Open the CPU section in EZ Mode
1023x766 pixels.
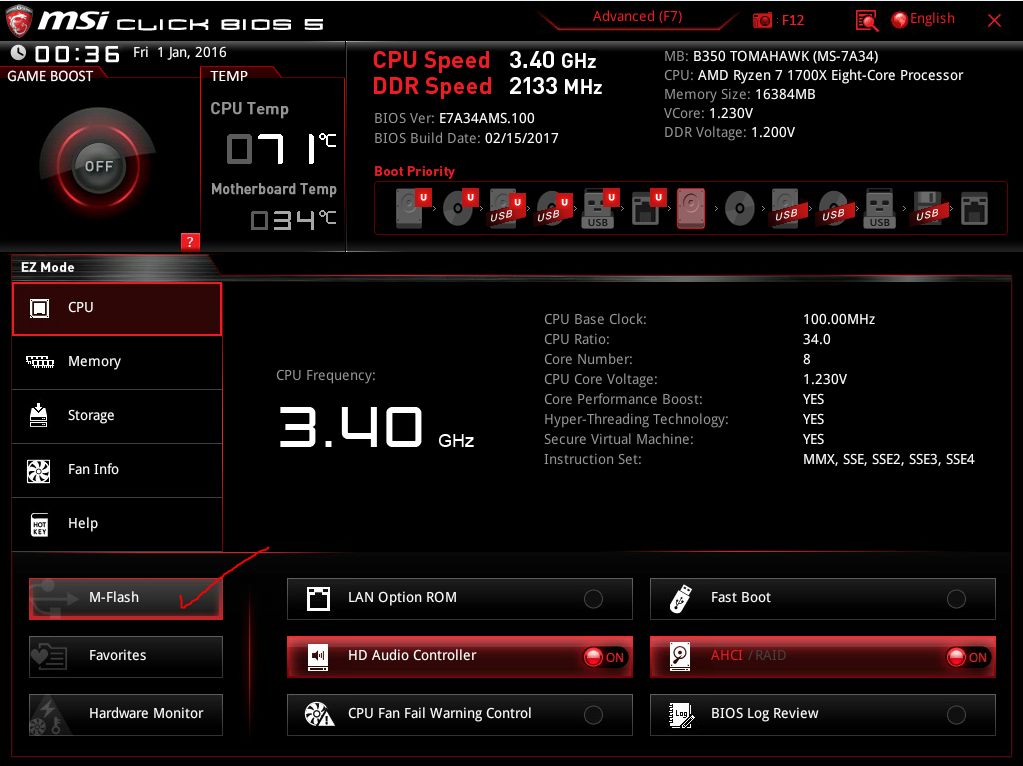(117, 309)
